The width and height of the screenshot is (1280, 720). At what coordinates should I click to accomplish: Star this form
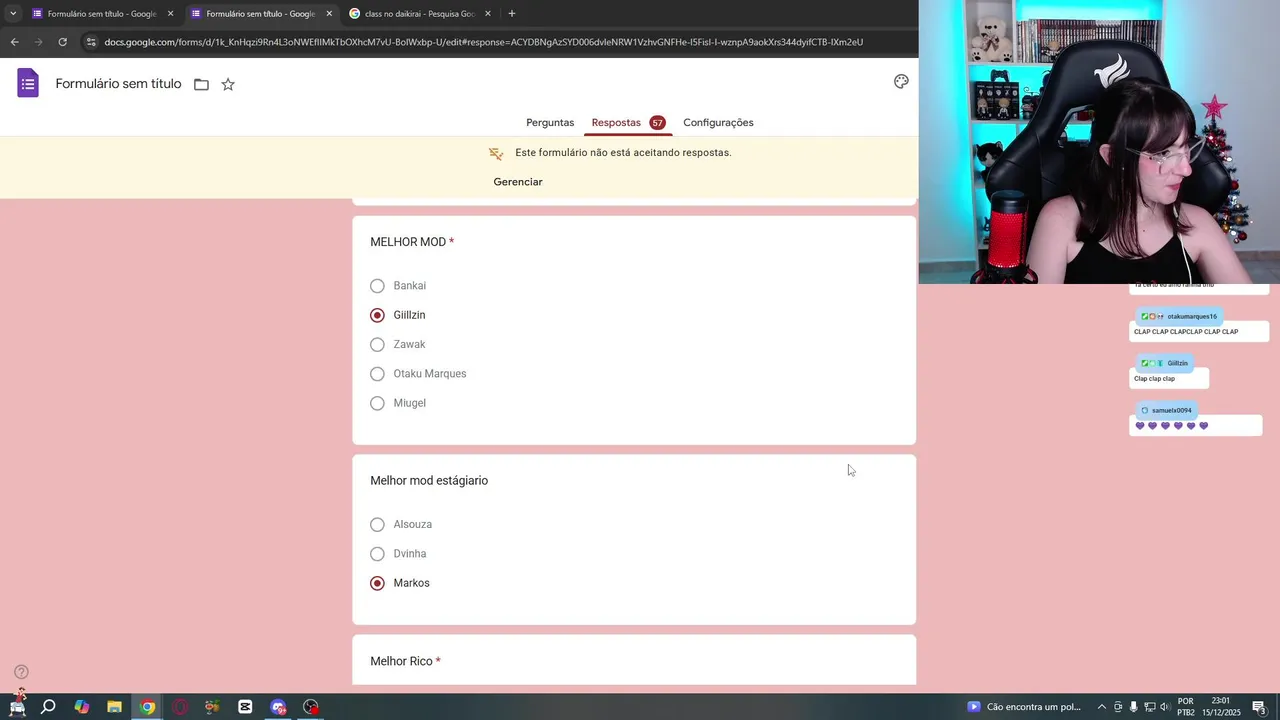coord(228,84)
